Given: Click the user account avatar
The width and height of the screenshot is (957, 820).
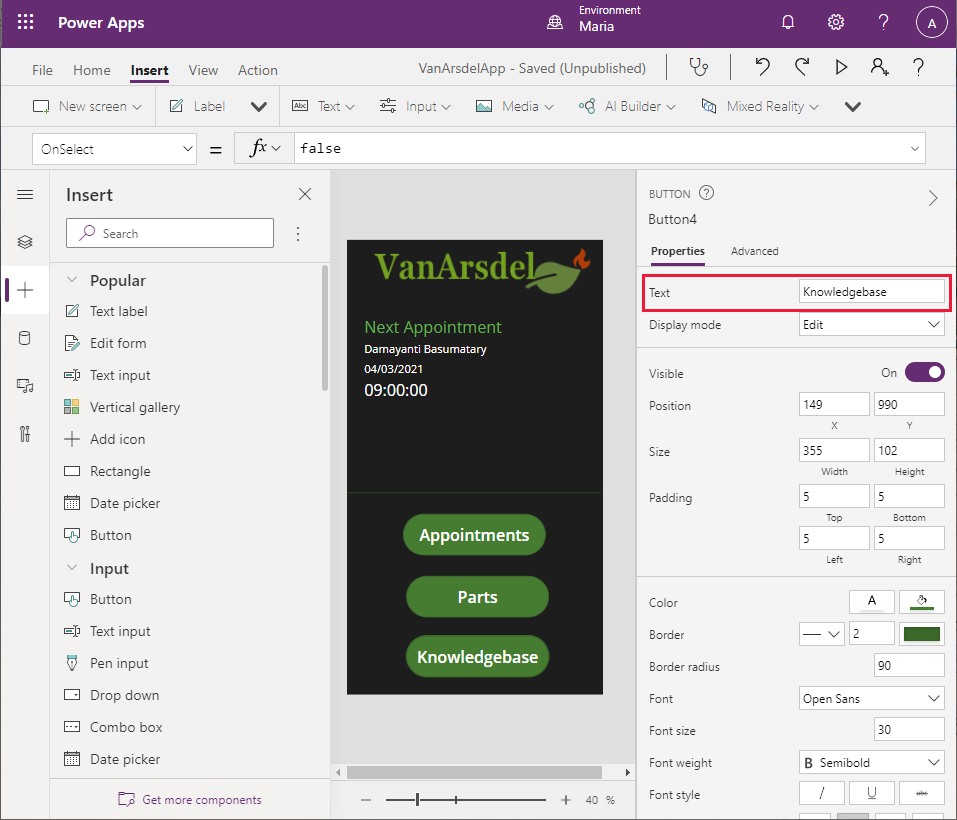Looking at the screenshot, I should pos(931,23).
